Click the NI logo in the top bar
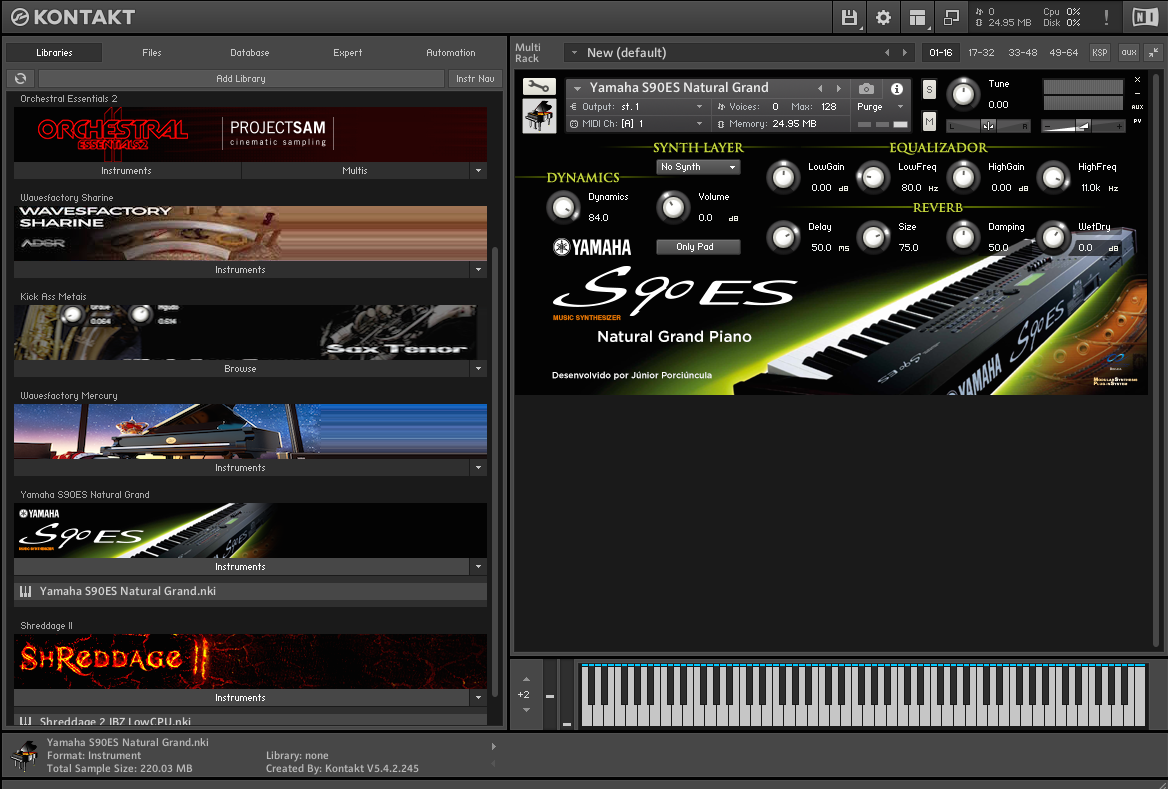The width and height of the screenshot is (1168, 789). coord(1145,17)
